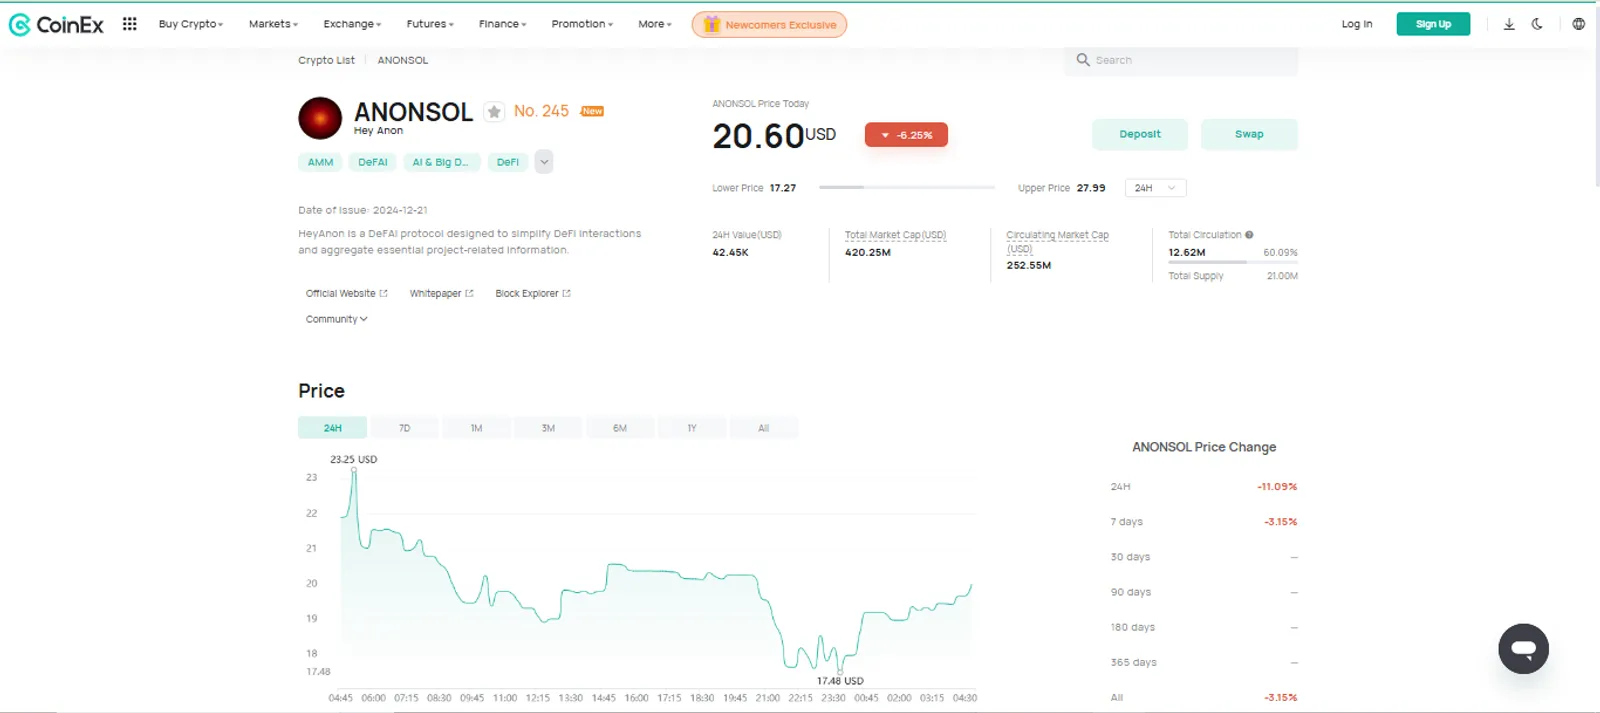Click the download app icon
1600x713 pixels.
(1509, 24)
